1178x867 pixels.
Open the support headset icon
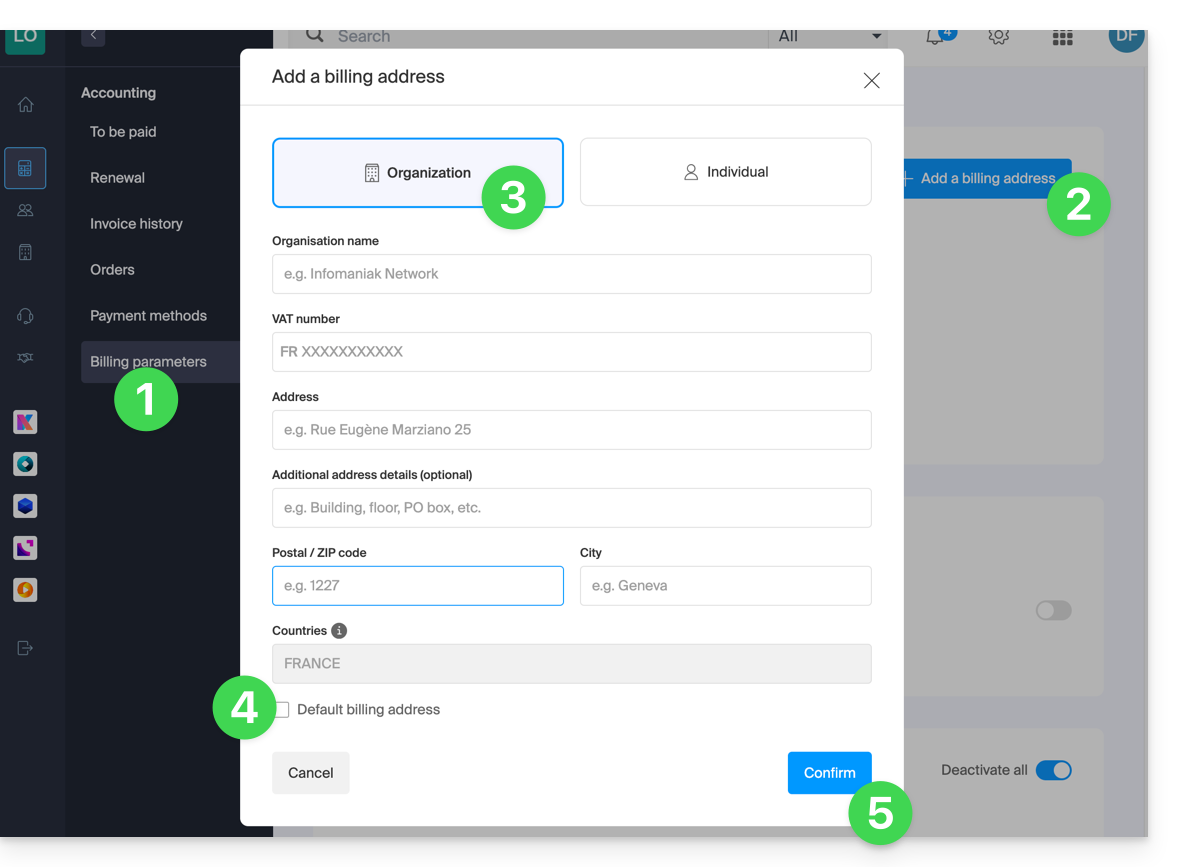click(x=25, y=316)
